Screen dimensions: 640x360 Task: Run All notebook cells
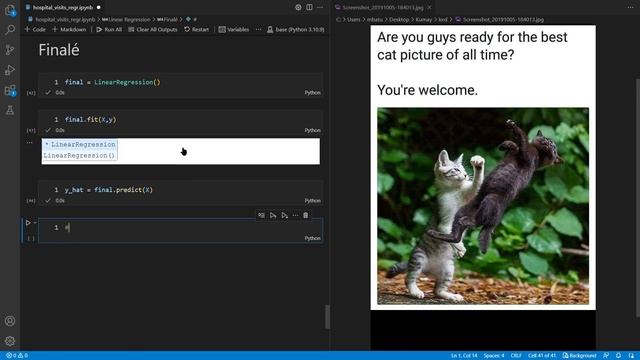pyautogui.click(x=109, y=29)
